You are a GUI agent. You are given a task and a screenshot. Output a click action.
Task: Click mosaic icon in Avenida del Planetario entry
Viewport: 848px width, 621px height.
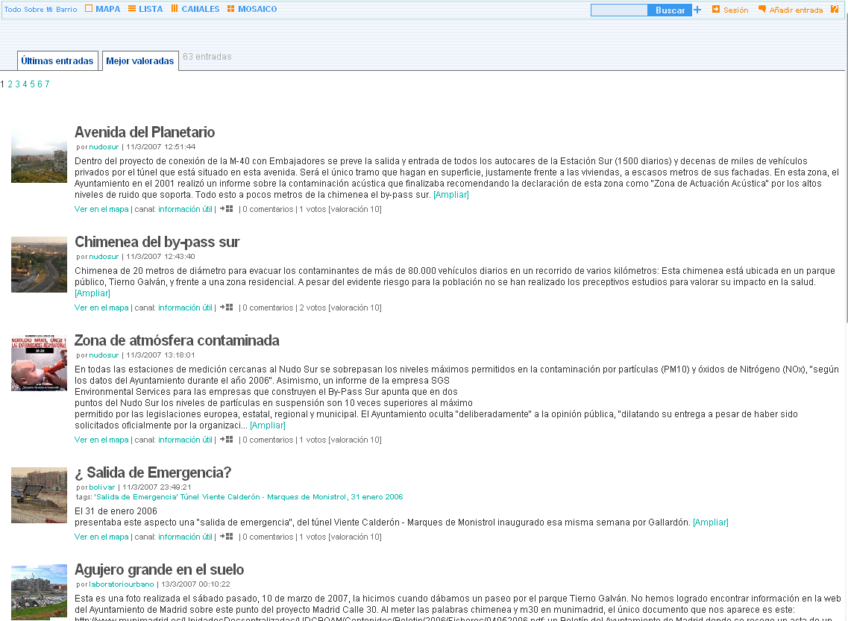click(227, 209)
